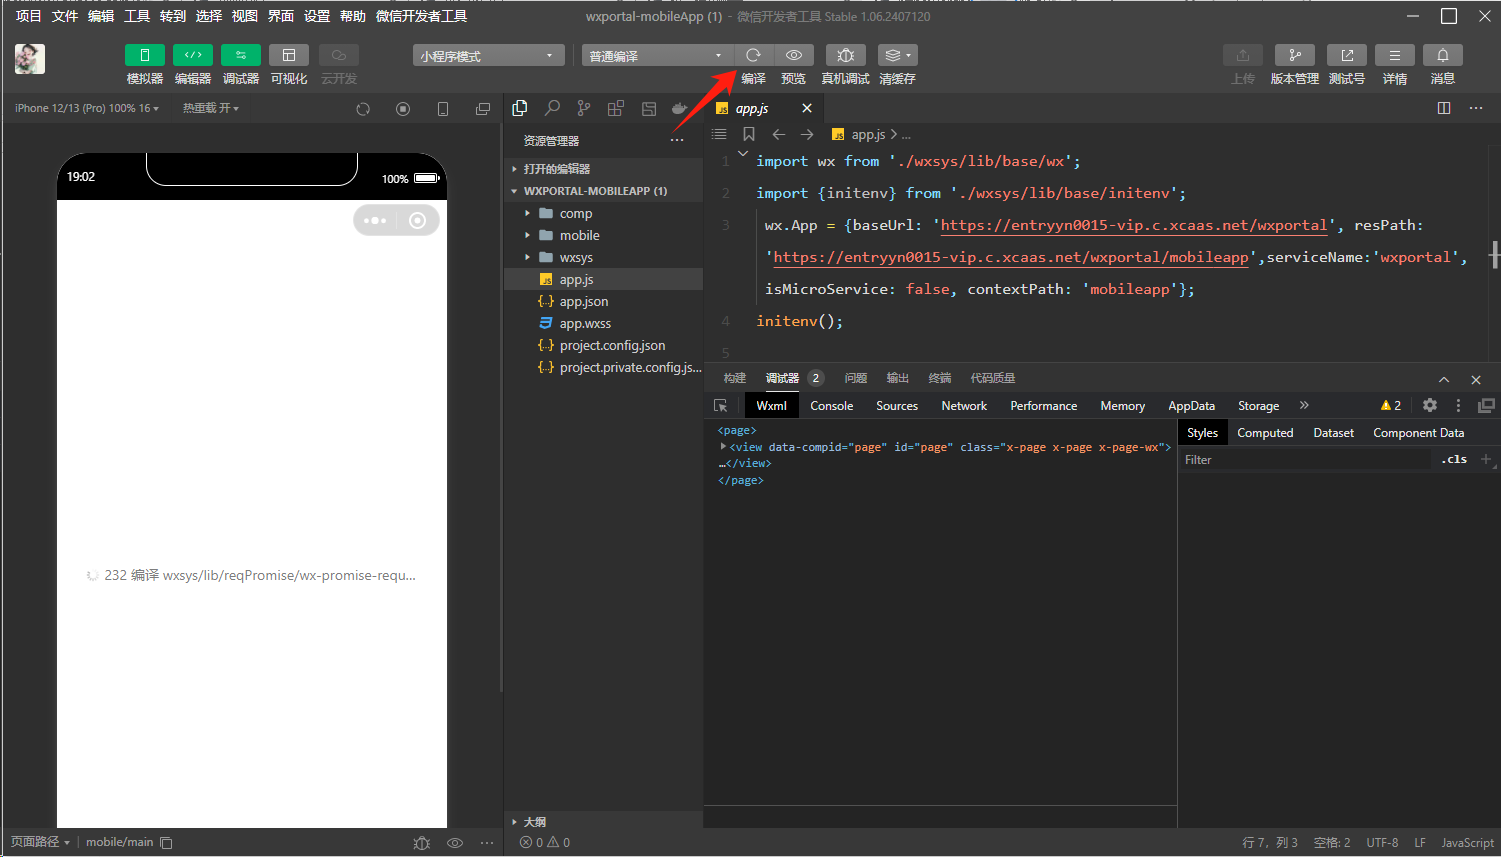Detach the simulator into a separate window

[x=483, y=109]
